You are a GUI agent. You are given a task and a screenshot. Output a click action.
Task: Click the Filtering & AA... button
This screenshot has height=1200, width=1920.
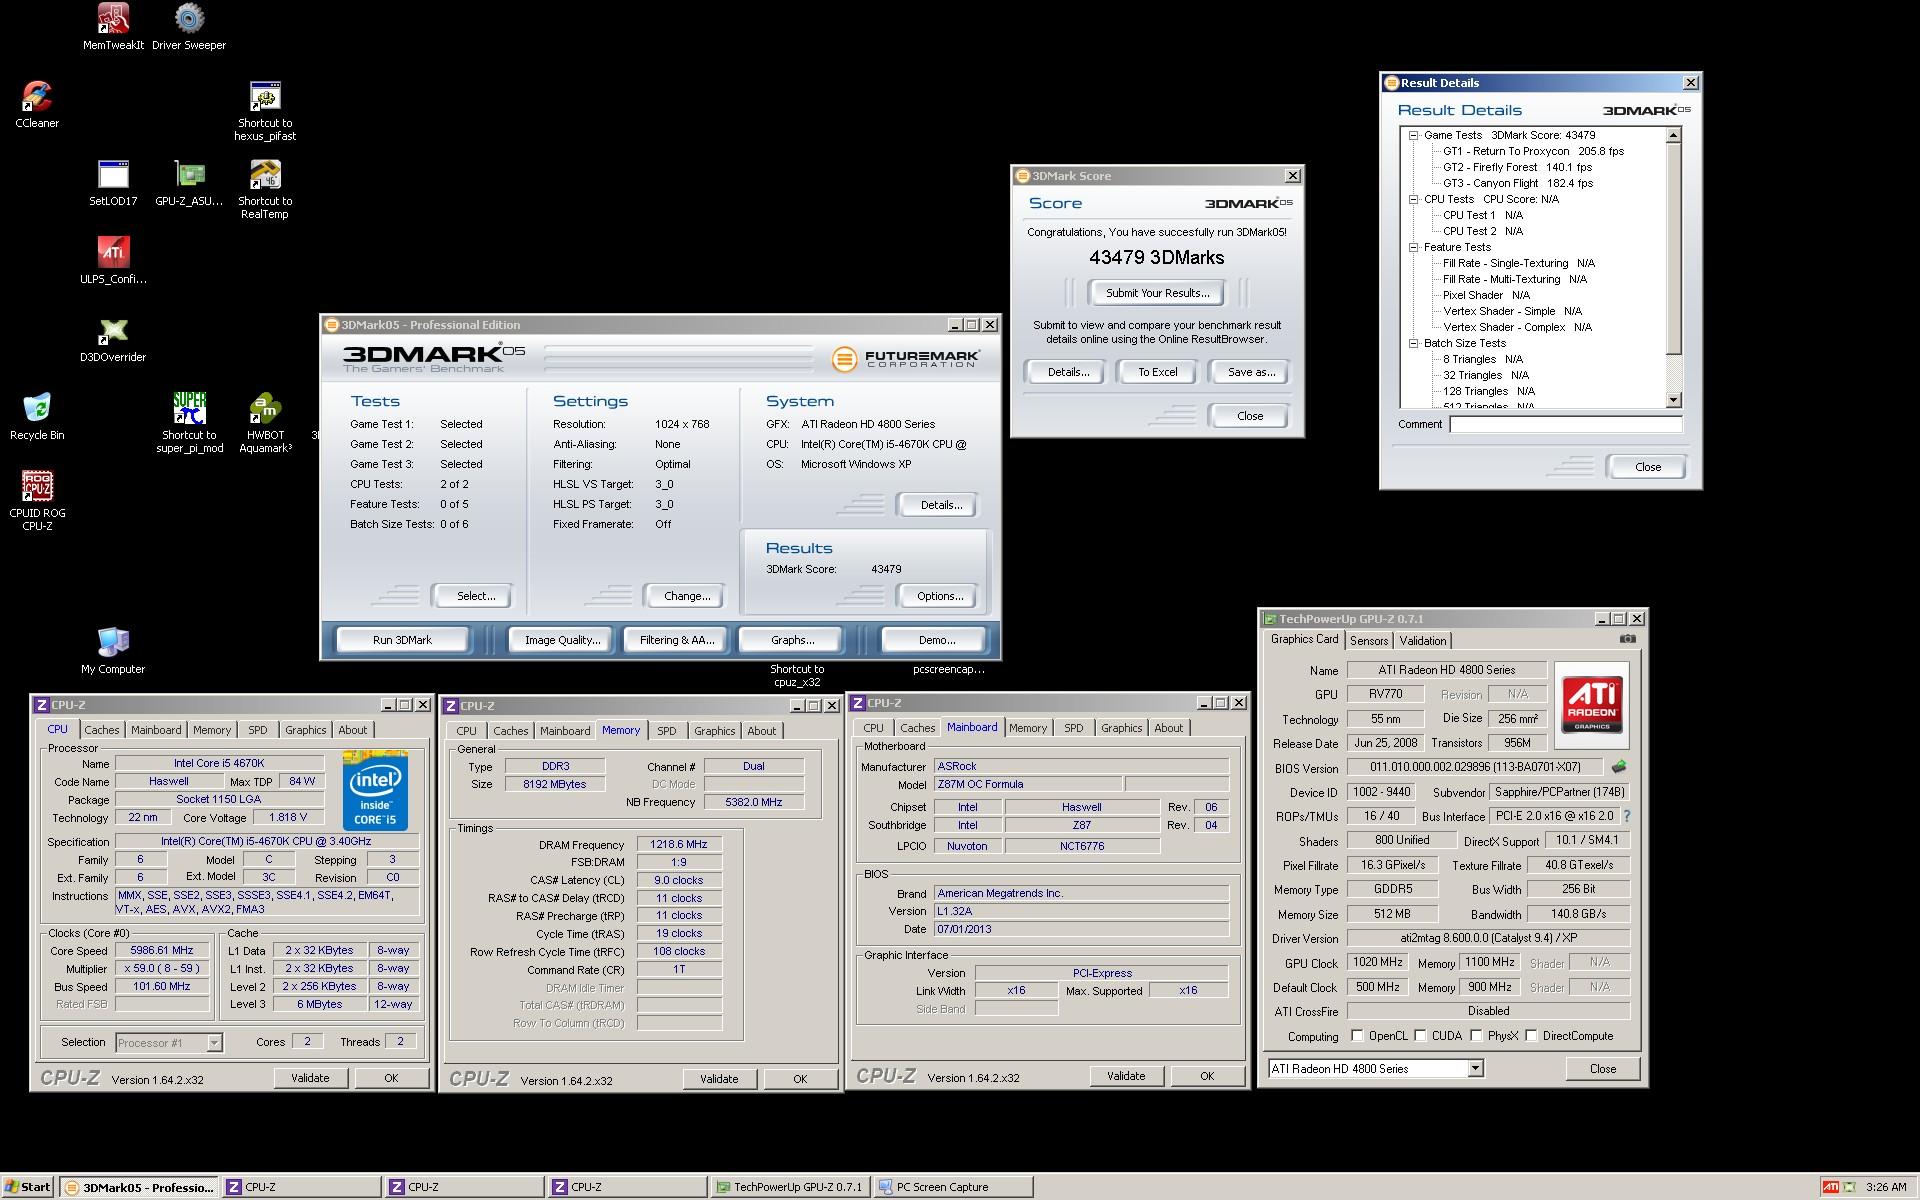click(677, 640)
